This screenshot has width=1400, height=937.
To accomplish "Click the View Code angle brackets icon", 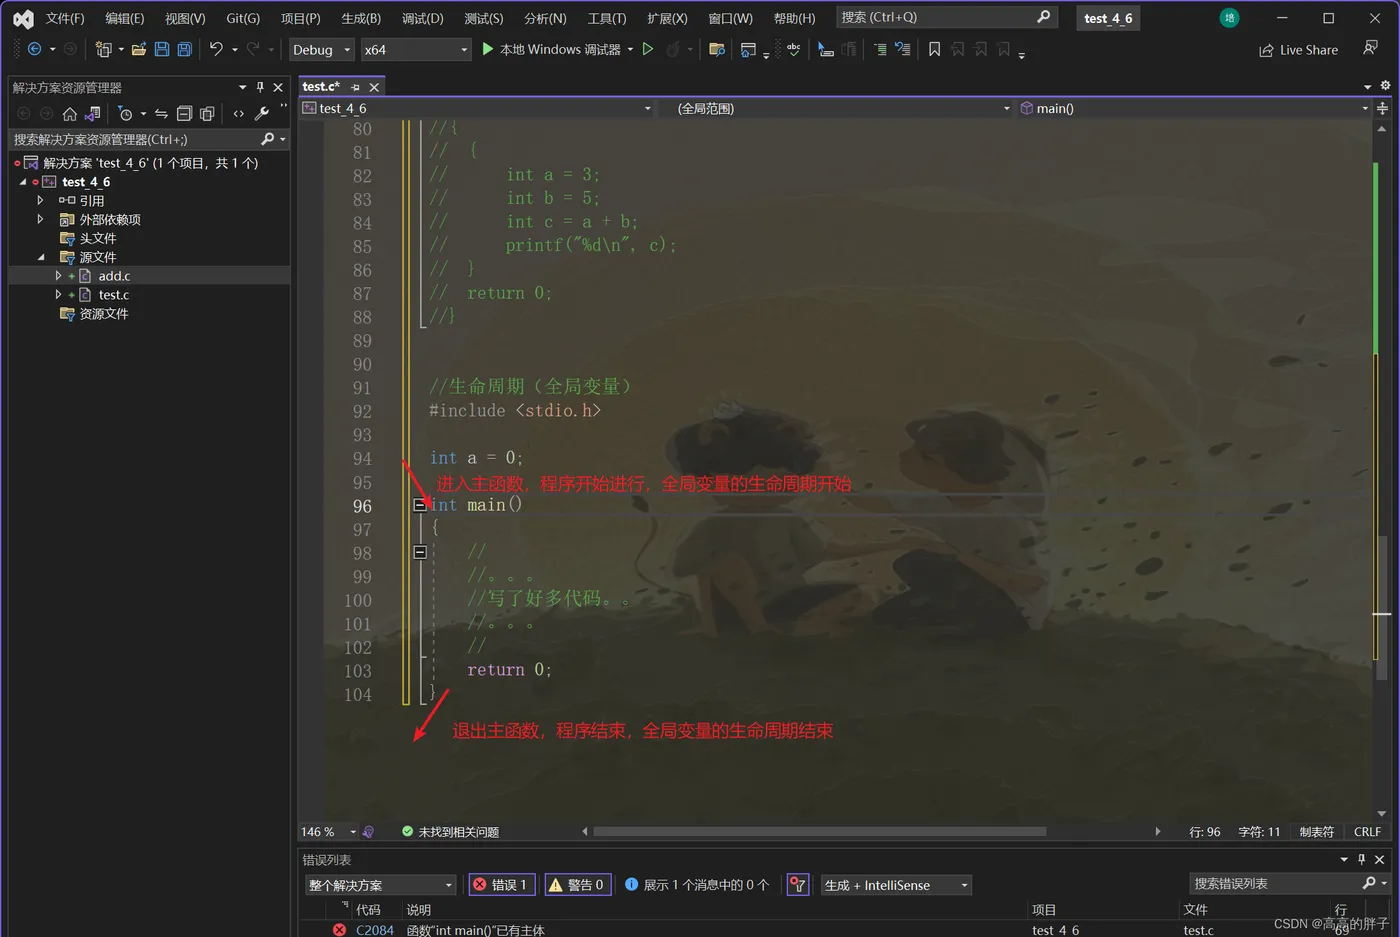I will tap(238, 114).
